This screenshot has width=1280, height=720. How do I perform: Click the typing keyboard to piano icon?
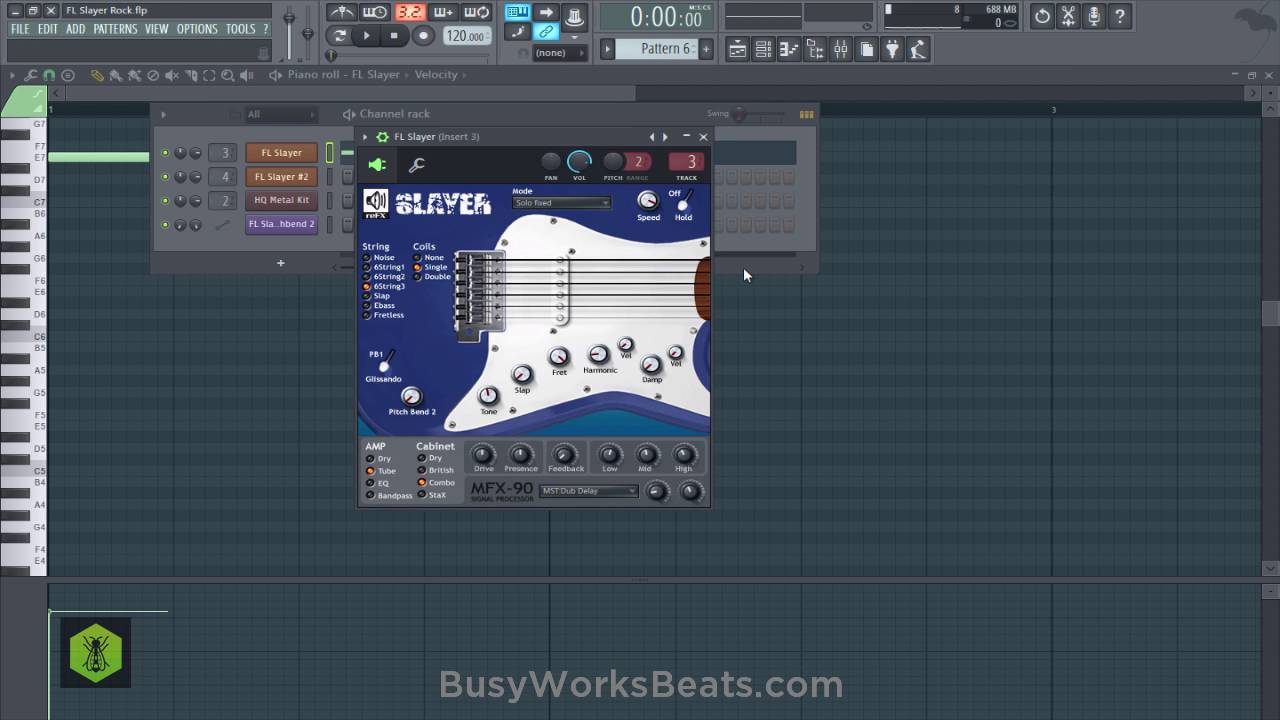coord(517,12)
